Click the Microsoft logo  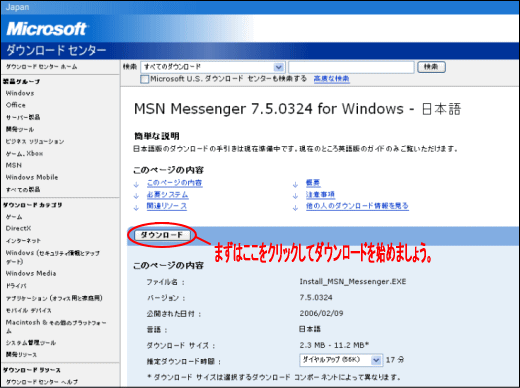pos(47,29)
